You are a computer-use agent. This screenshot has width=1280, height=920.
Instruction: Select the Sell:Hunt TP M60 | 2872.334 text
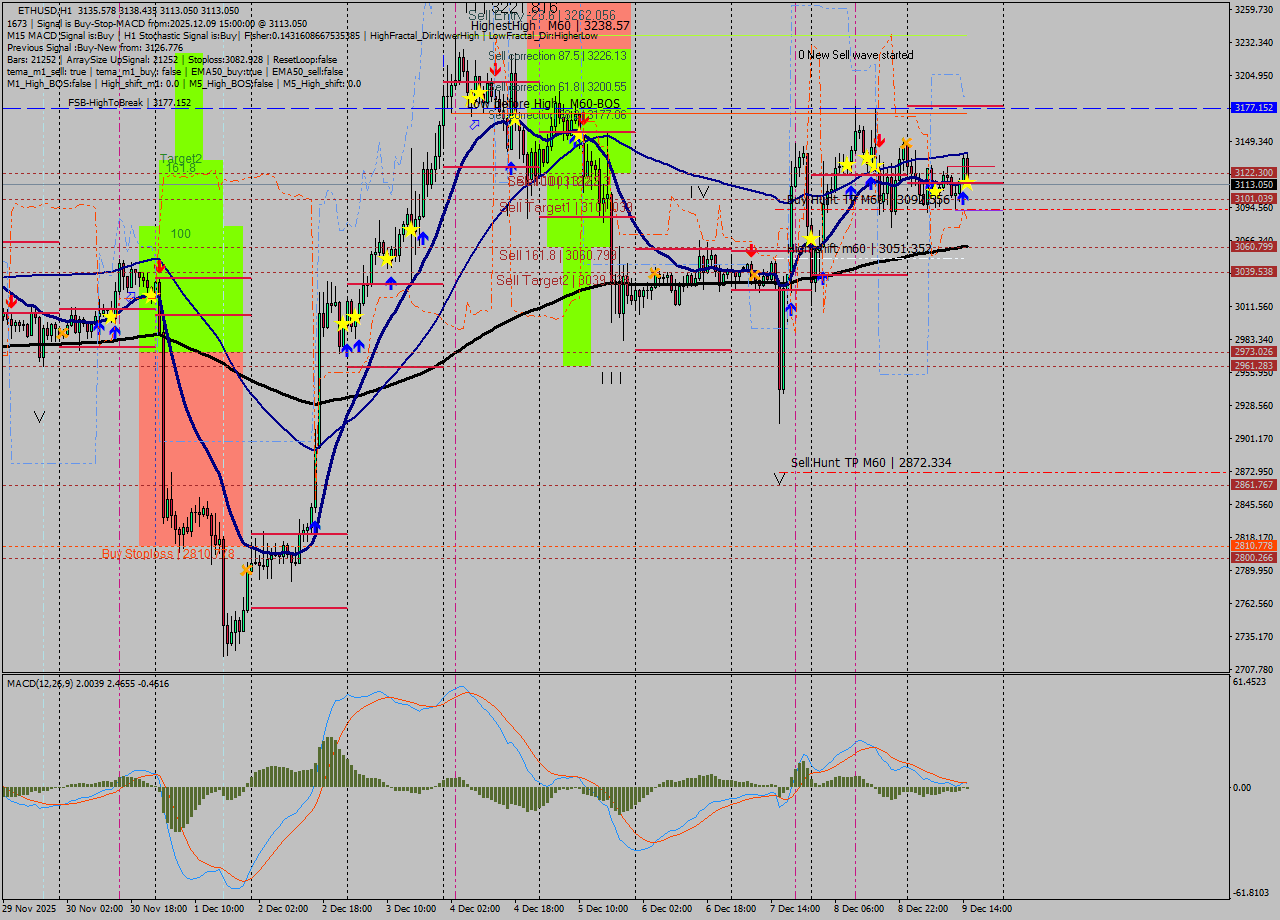(x=870, y=462)
